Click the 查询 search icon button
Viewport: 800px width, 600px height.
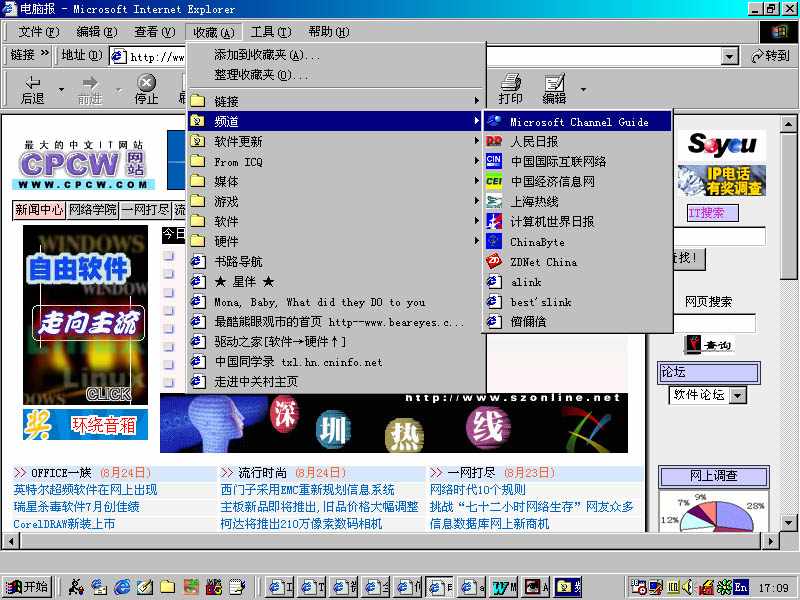click(x=709, y=345)
